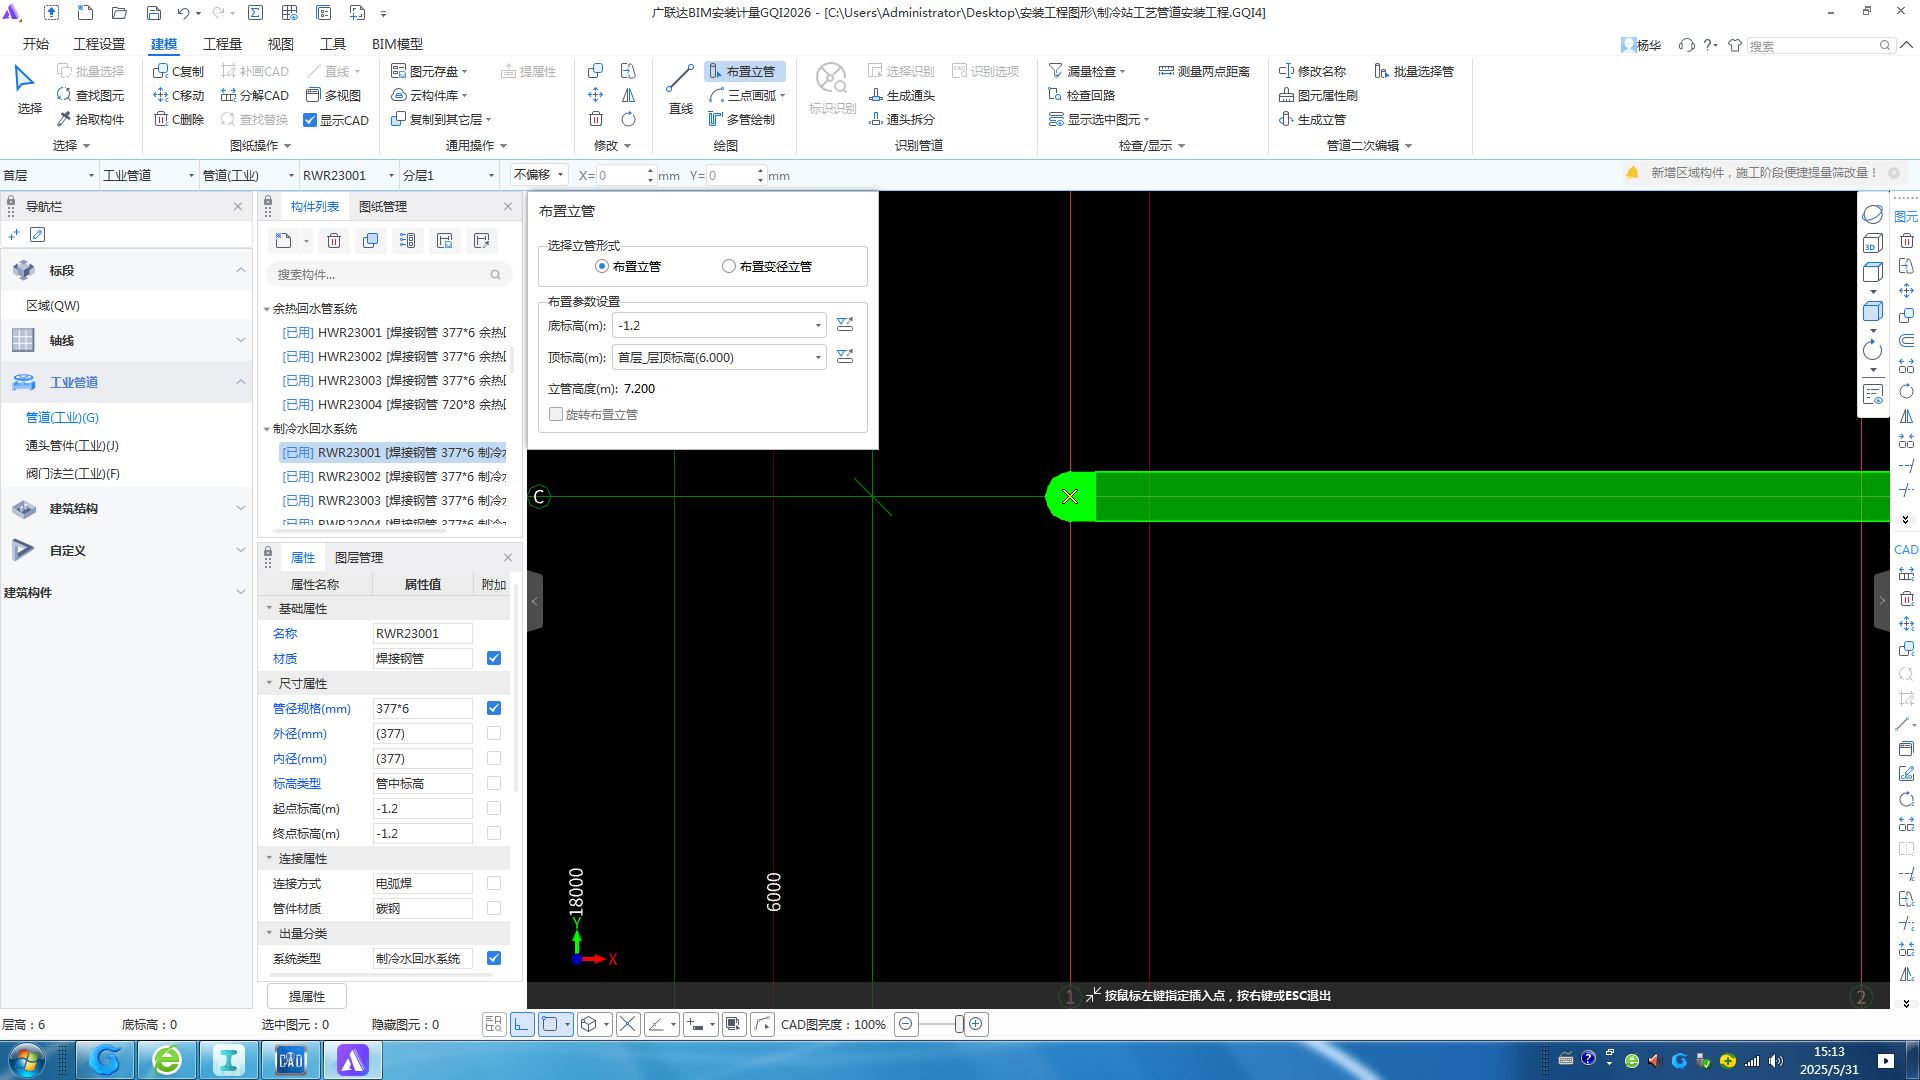Viewport: 1920px width, 1080px height.
Task: Click the 提属性 button below properties
Action: [307, 996]
